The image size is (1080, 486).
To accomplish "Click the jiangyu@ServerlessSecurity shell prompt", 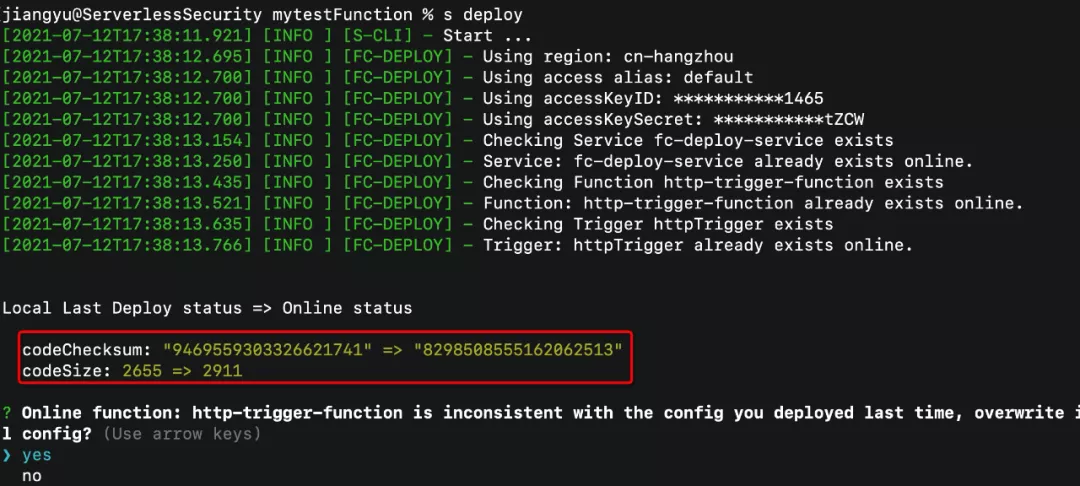I will tap(132, 14).
